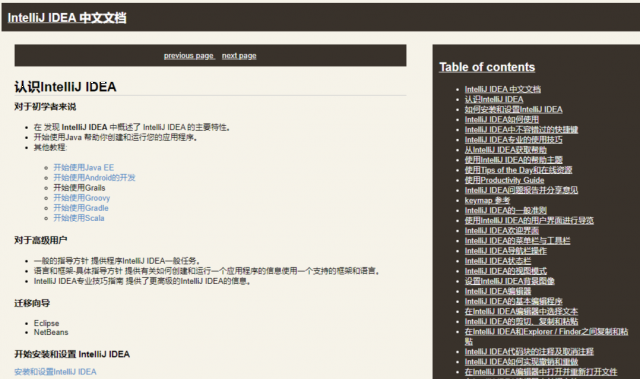Screen dimensions: 640x379
Task: Select the bullet starting 一般的指导方针
Action: tap(117, 261)
